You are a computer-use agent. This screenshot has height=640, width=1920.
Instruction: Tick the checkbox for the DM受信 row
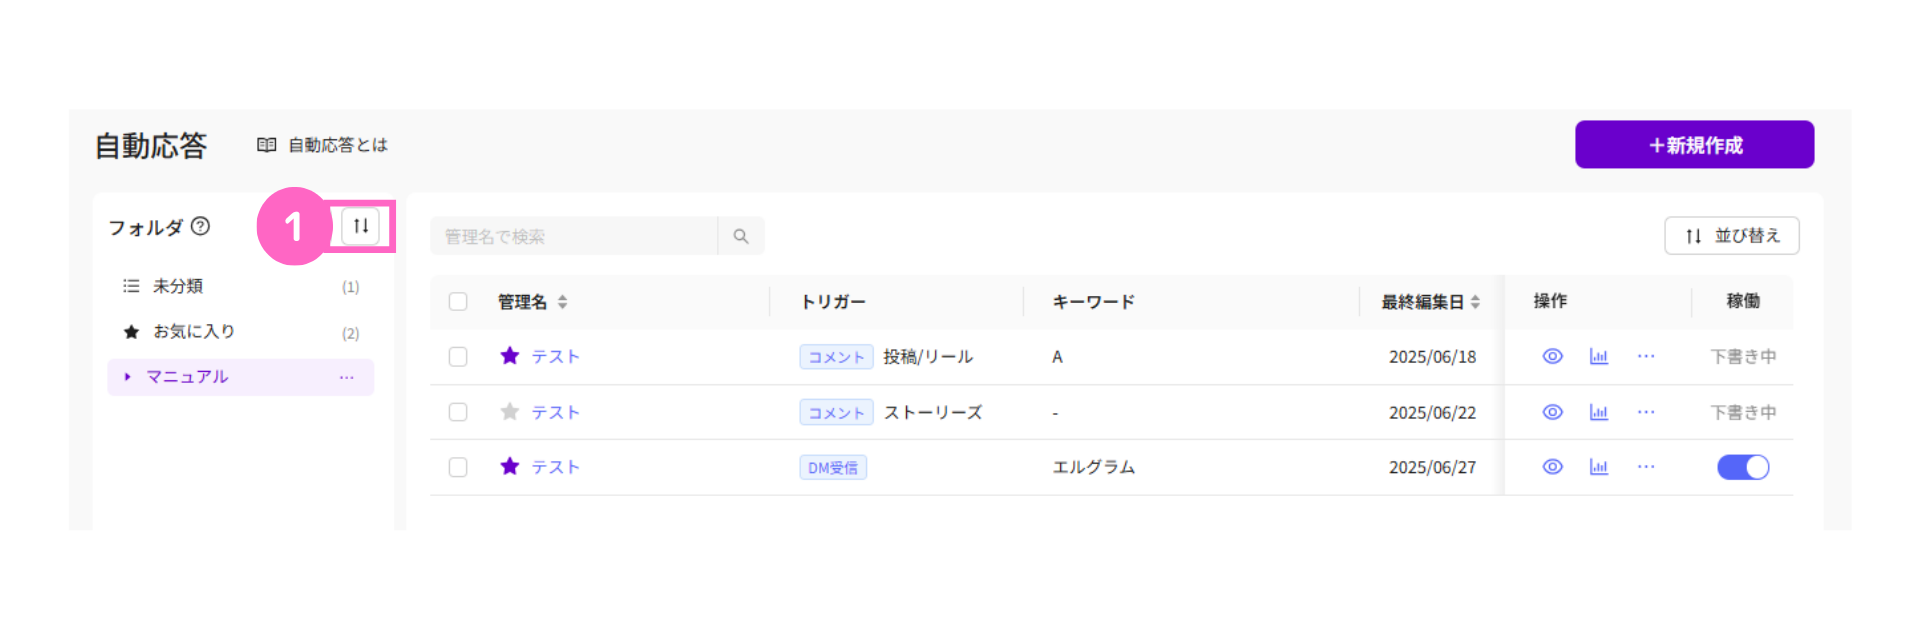(458, 467)
